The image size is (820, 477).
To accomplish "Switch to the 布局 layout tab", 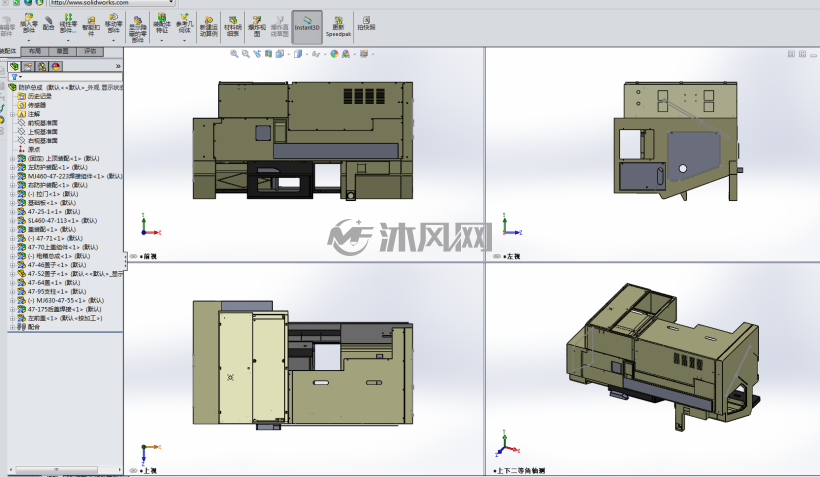I will click(x=35, y=51).
